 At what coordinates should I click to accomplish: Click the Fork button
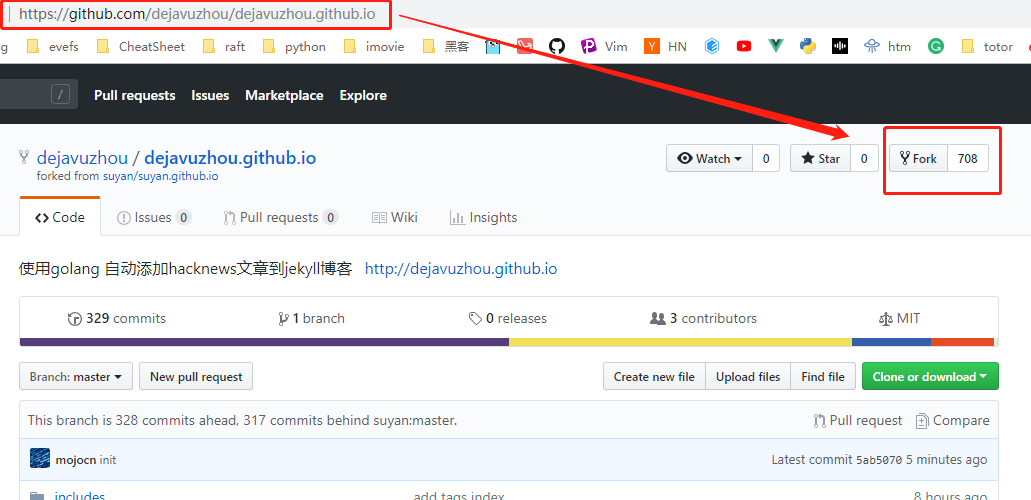click(x=918, y=159)
